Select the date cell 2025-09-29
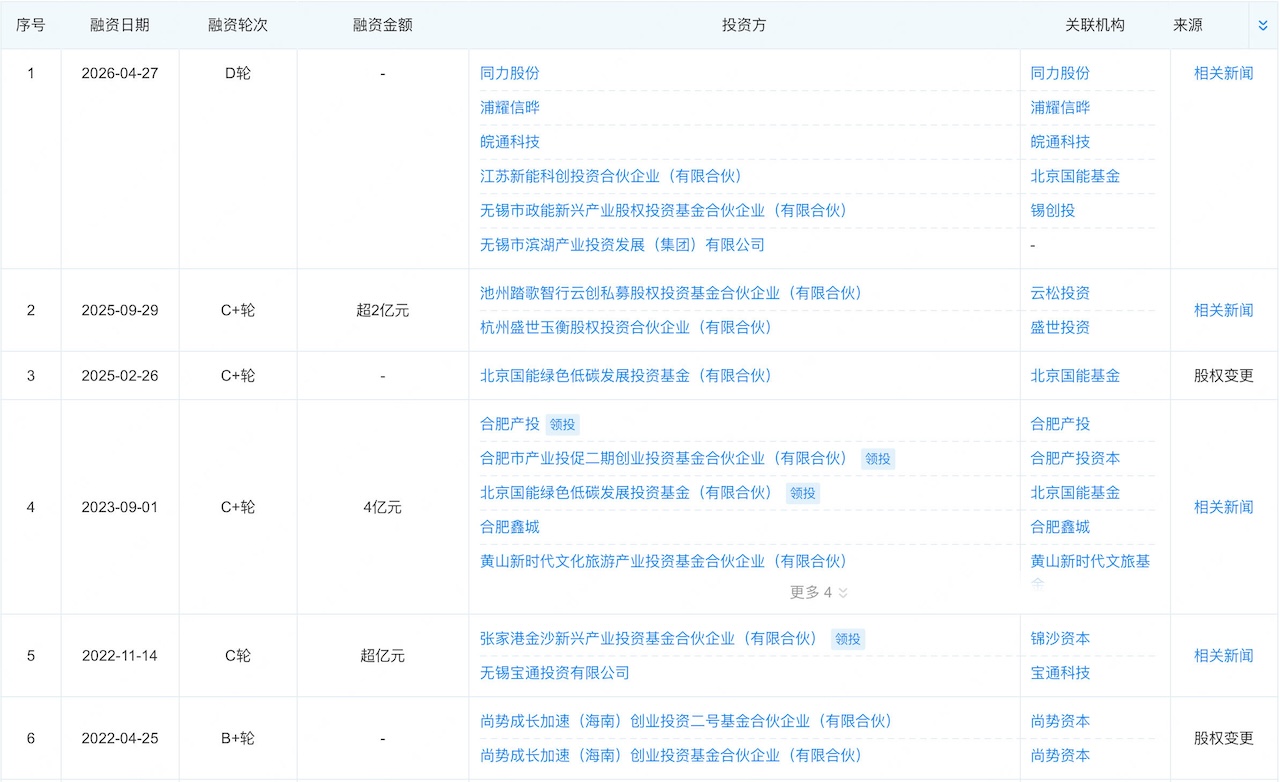Viewport: 1280px width, 782px height. coord(120,310)
